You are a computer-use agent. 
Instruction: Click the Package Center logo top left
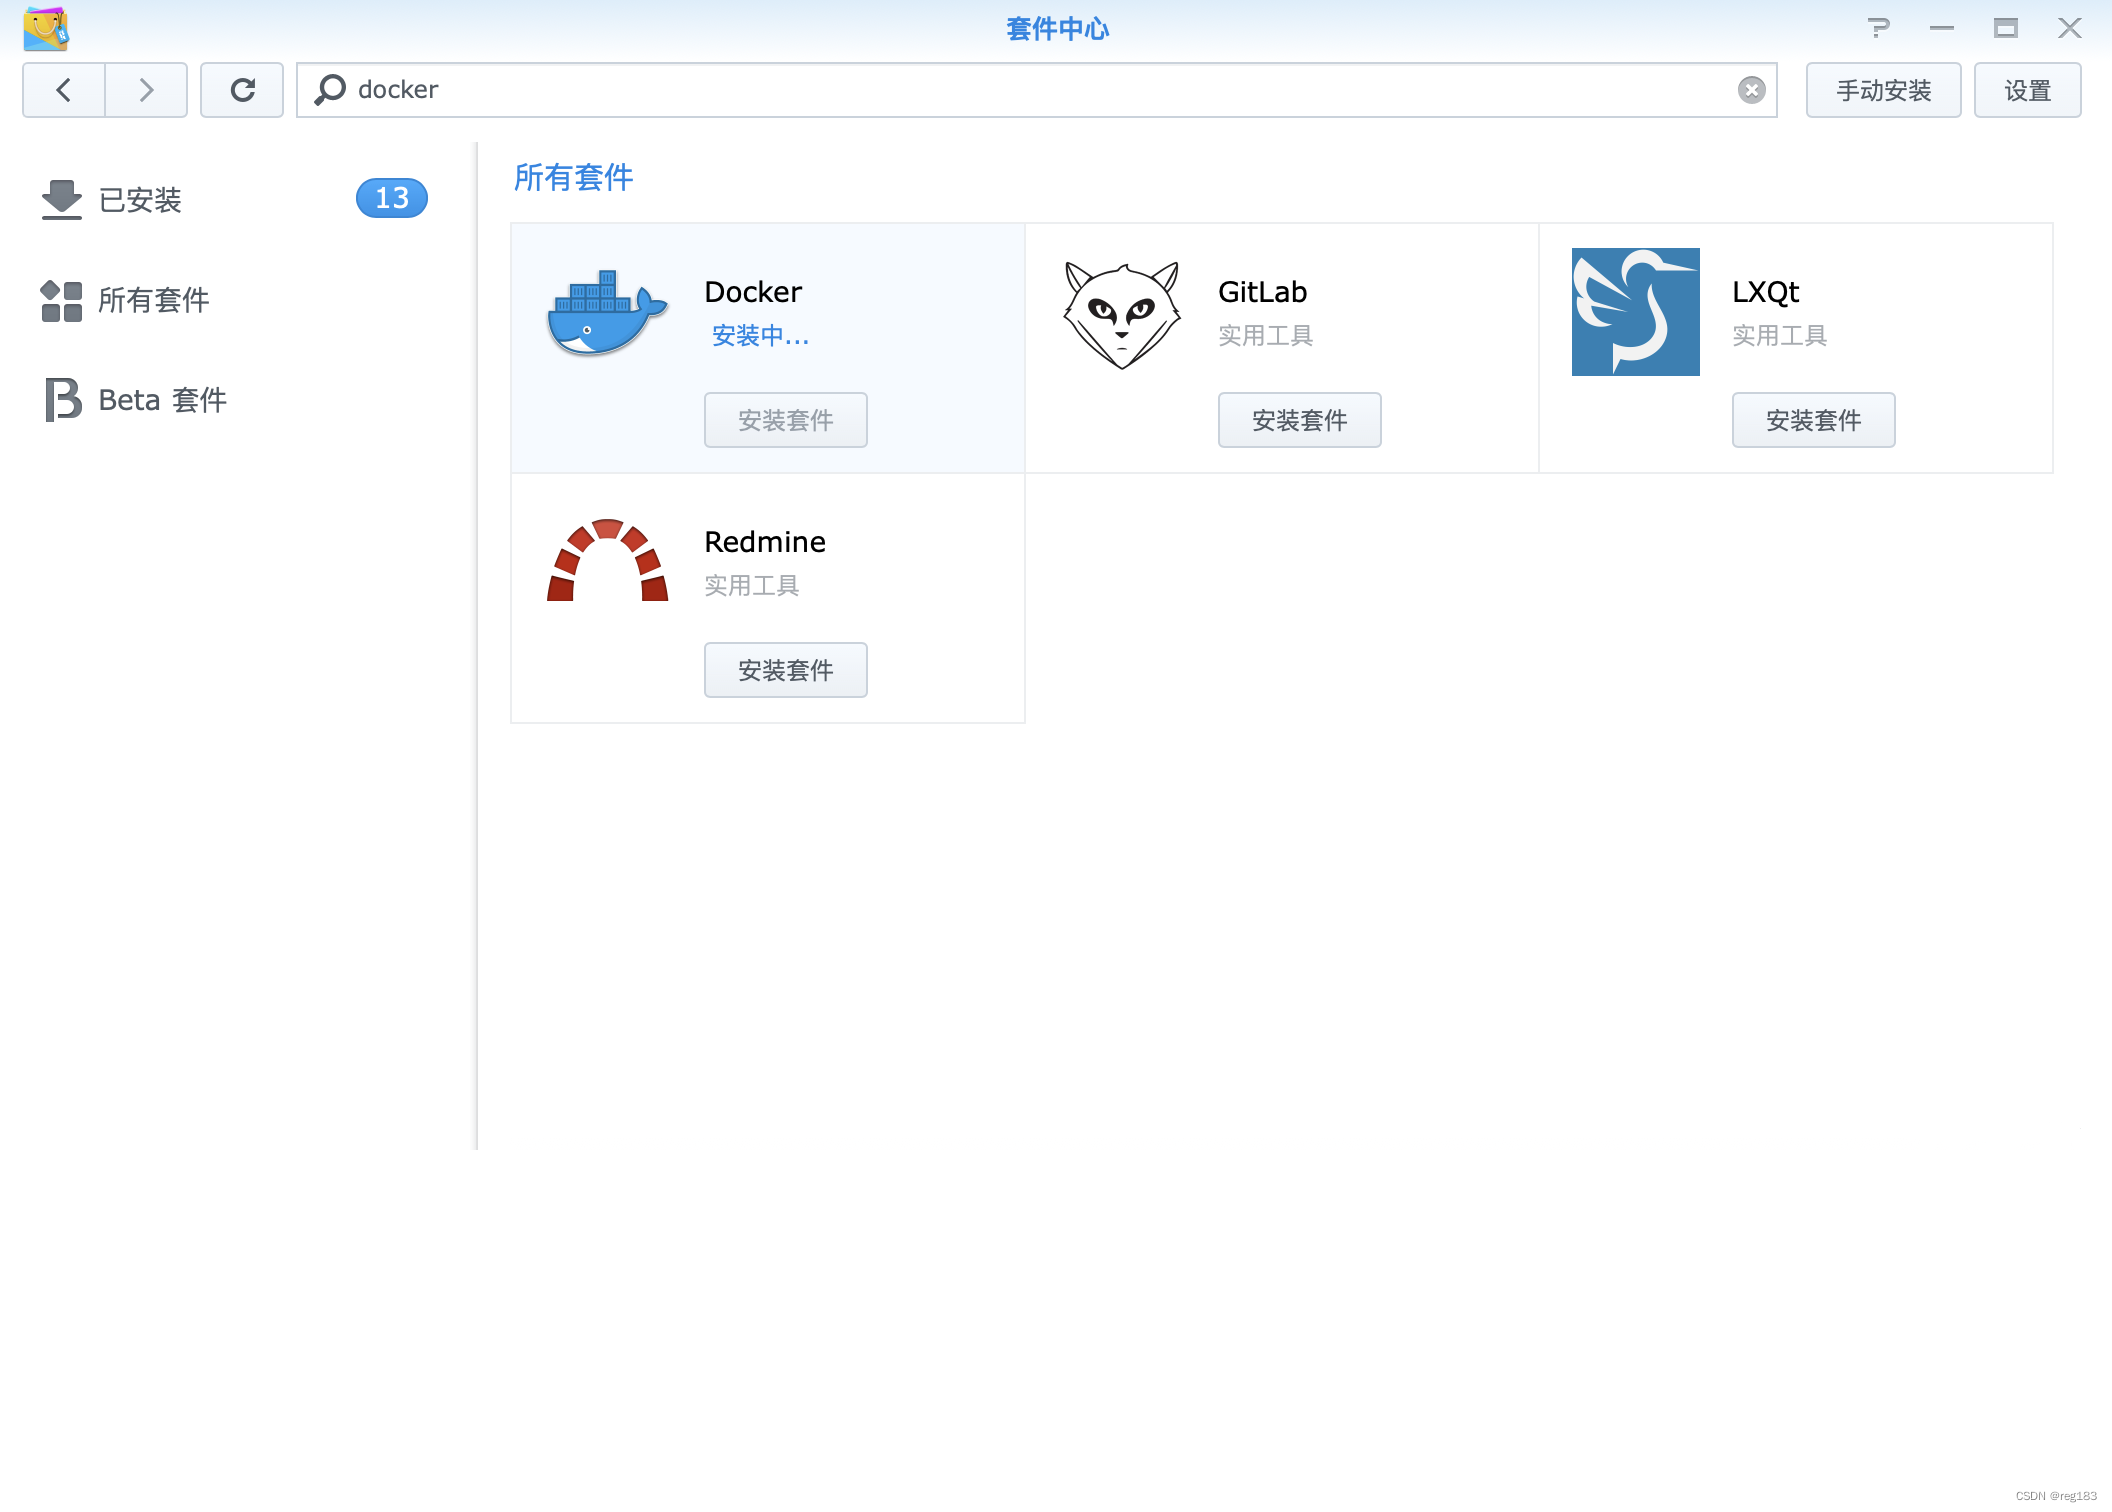click(46, 29)
